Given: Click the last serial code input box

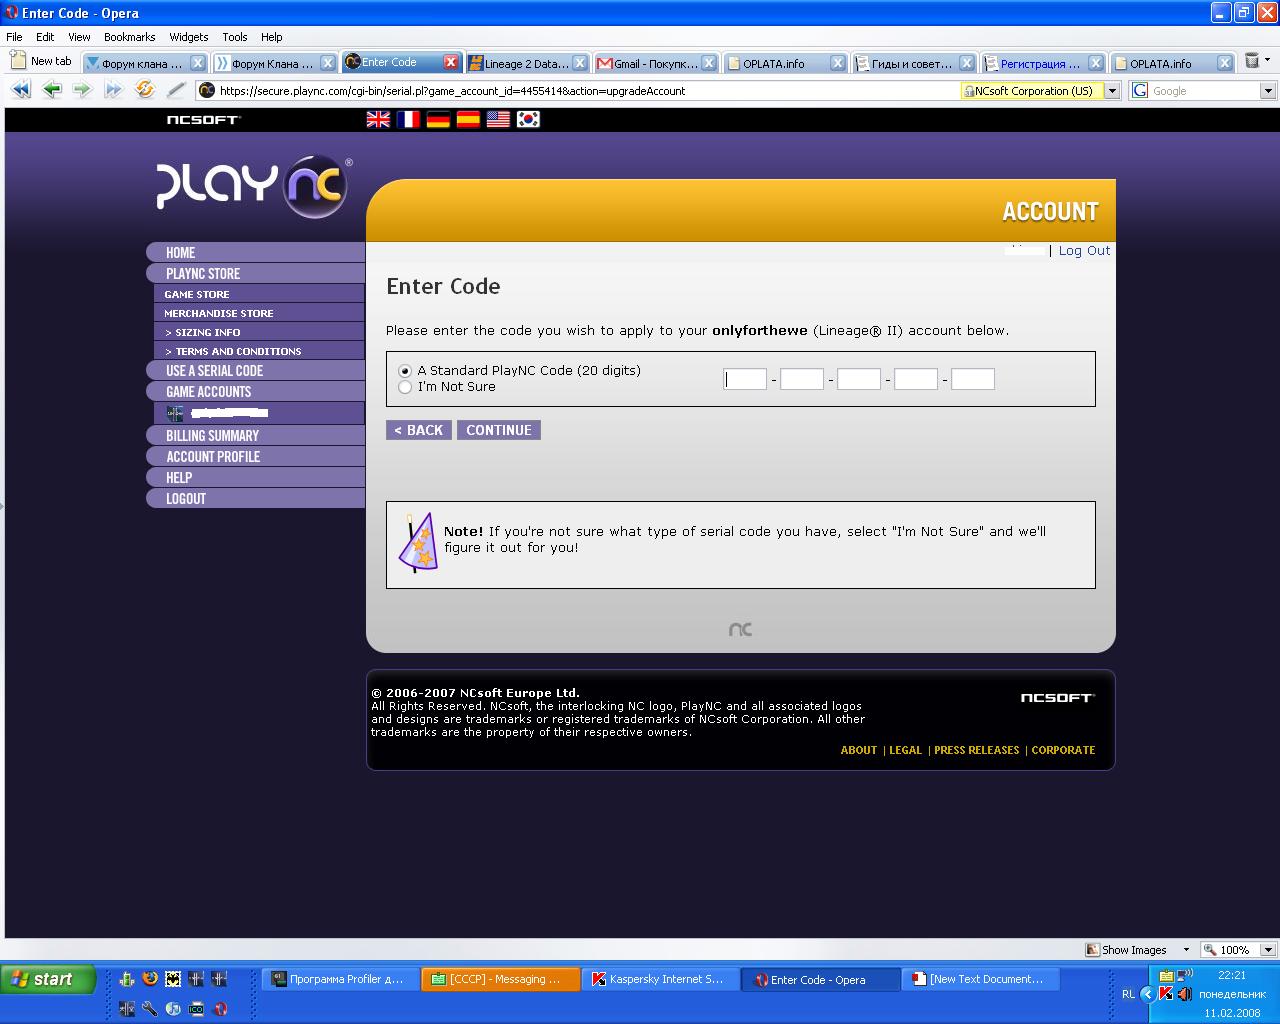Looking at the screenshot, I should [973, 379].
